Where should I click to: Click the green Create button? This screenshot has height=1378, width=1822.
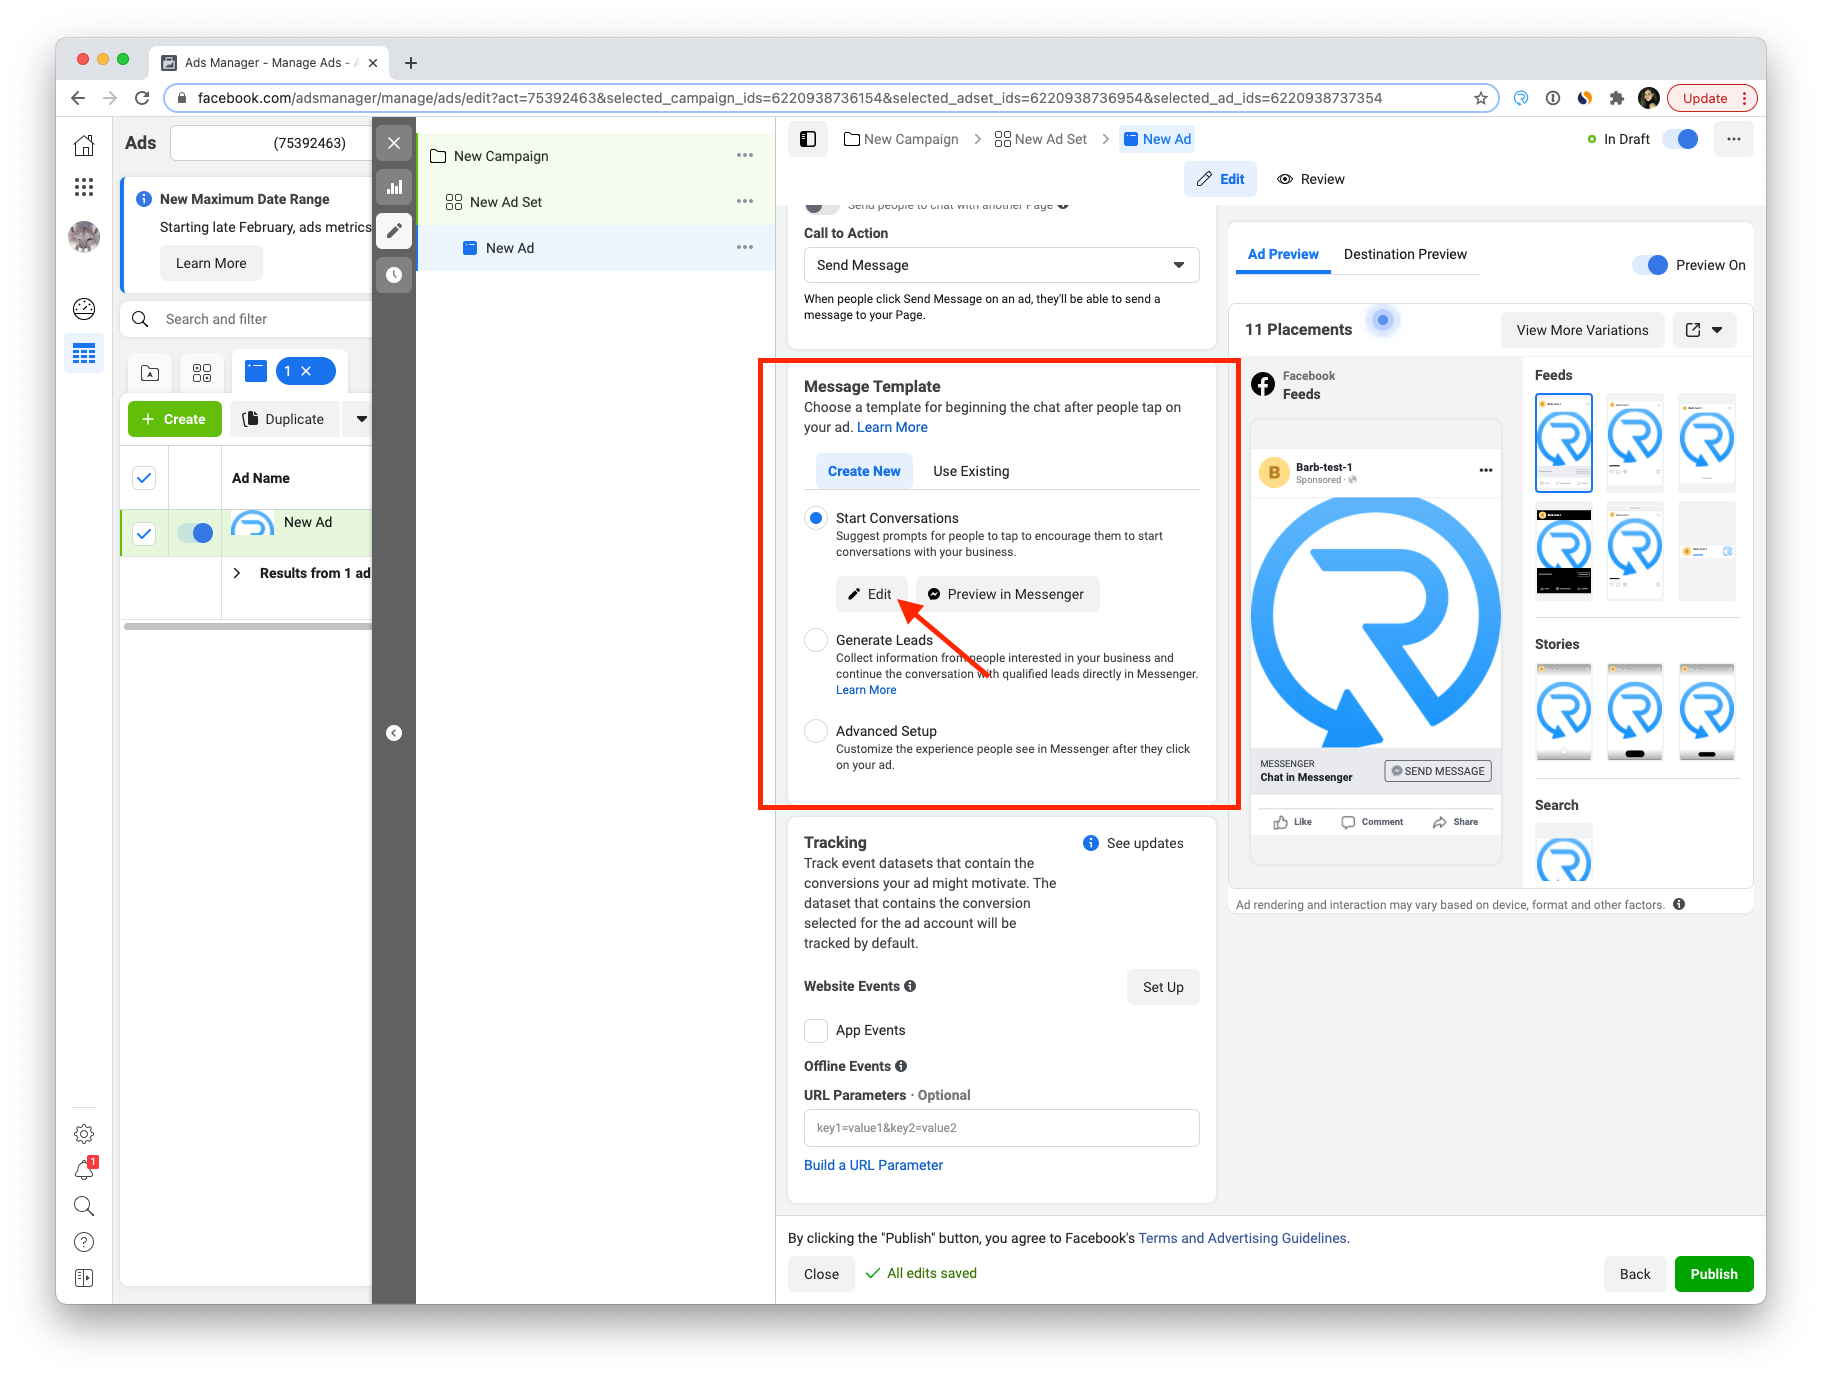[x=174, y=419]
